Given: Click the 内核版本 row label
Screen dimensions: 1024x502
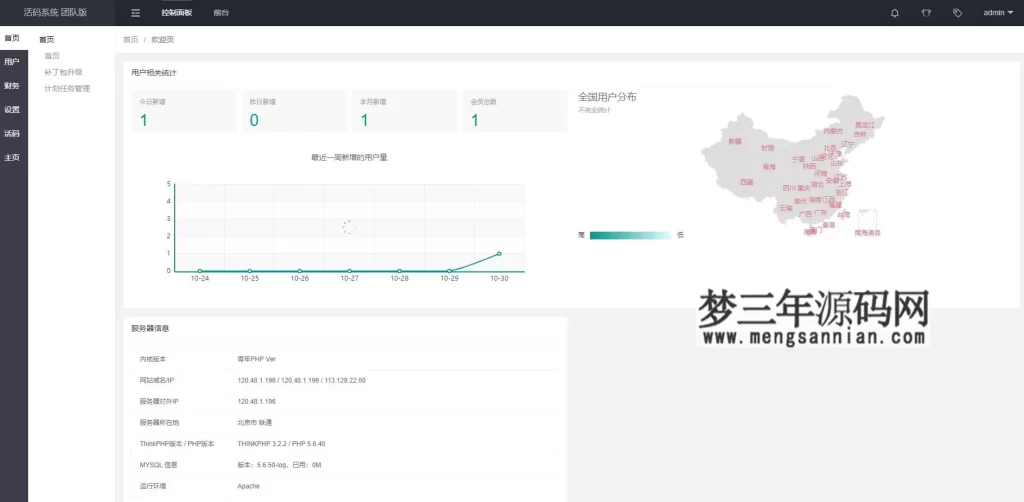Looking at the screenshot, I should click(153, 359).
